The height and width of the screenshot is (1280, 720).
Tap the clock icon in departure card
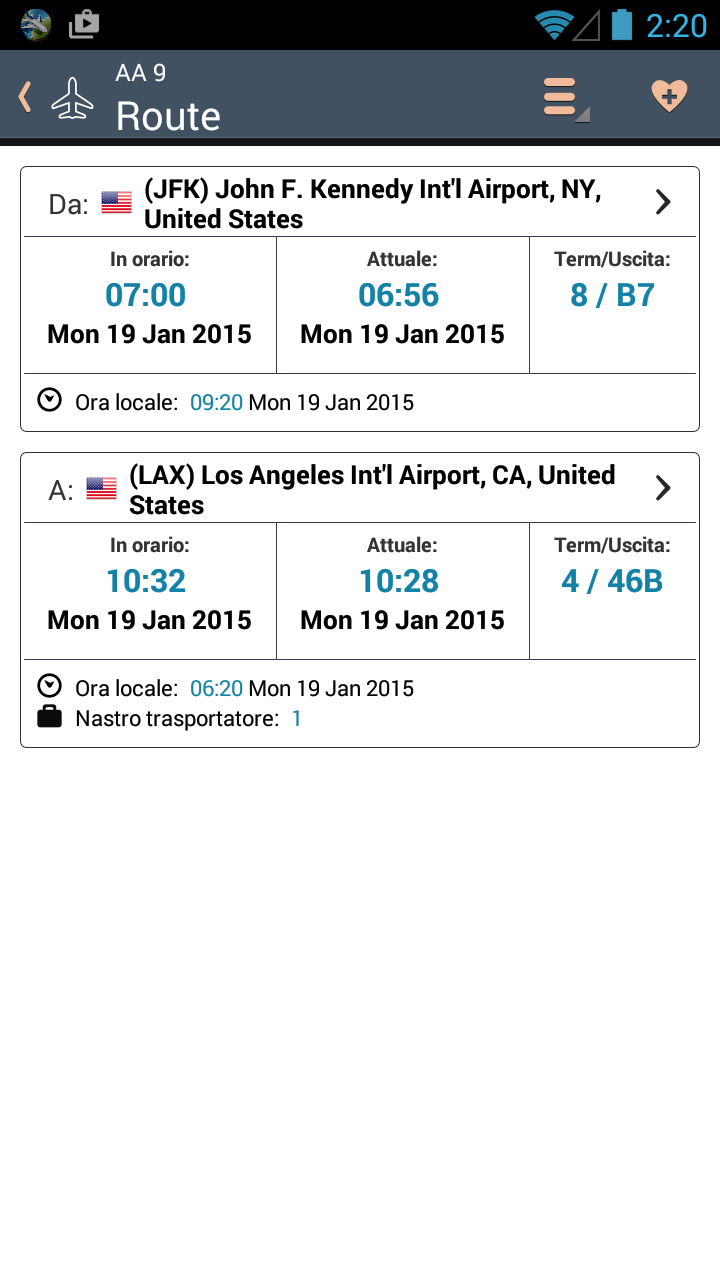click(x=49, y=400)
